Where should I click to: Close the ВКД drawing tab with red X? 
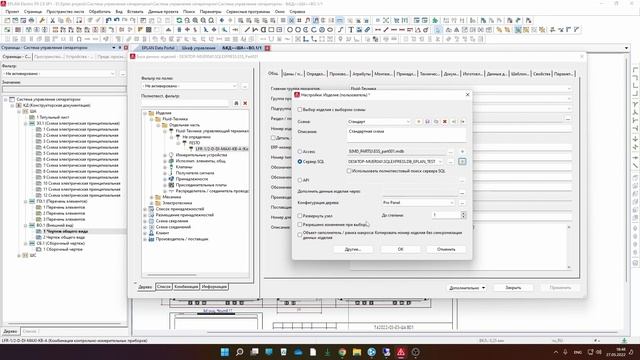pyautogui.click(x=267, y=48)
